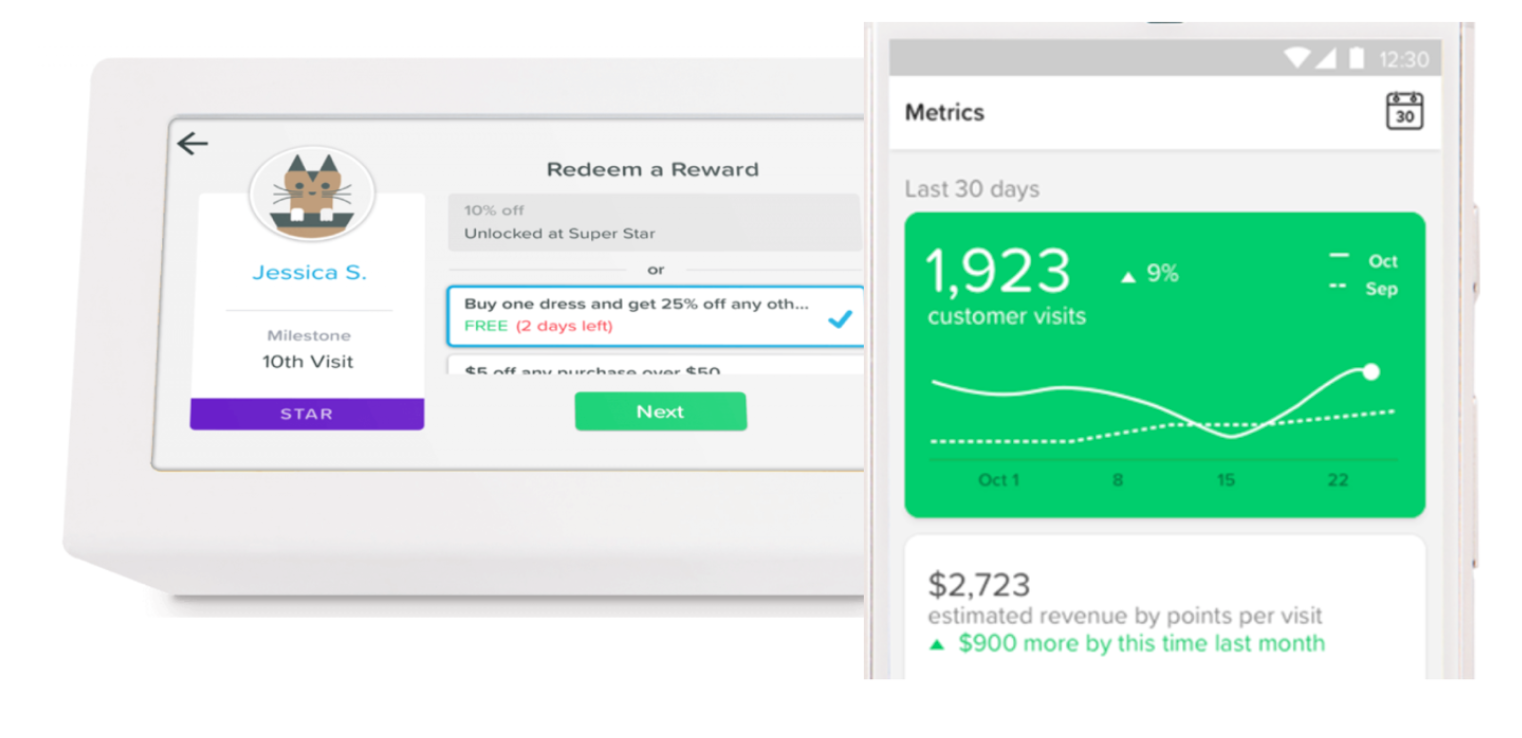Screen dimensions: 1522x738
Task: Tap the Sep dashed line legend entry
Action: pyautogui.click(x=1363, y=288)
